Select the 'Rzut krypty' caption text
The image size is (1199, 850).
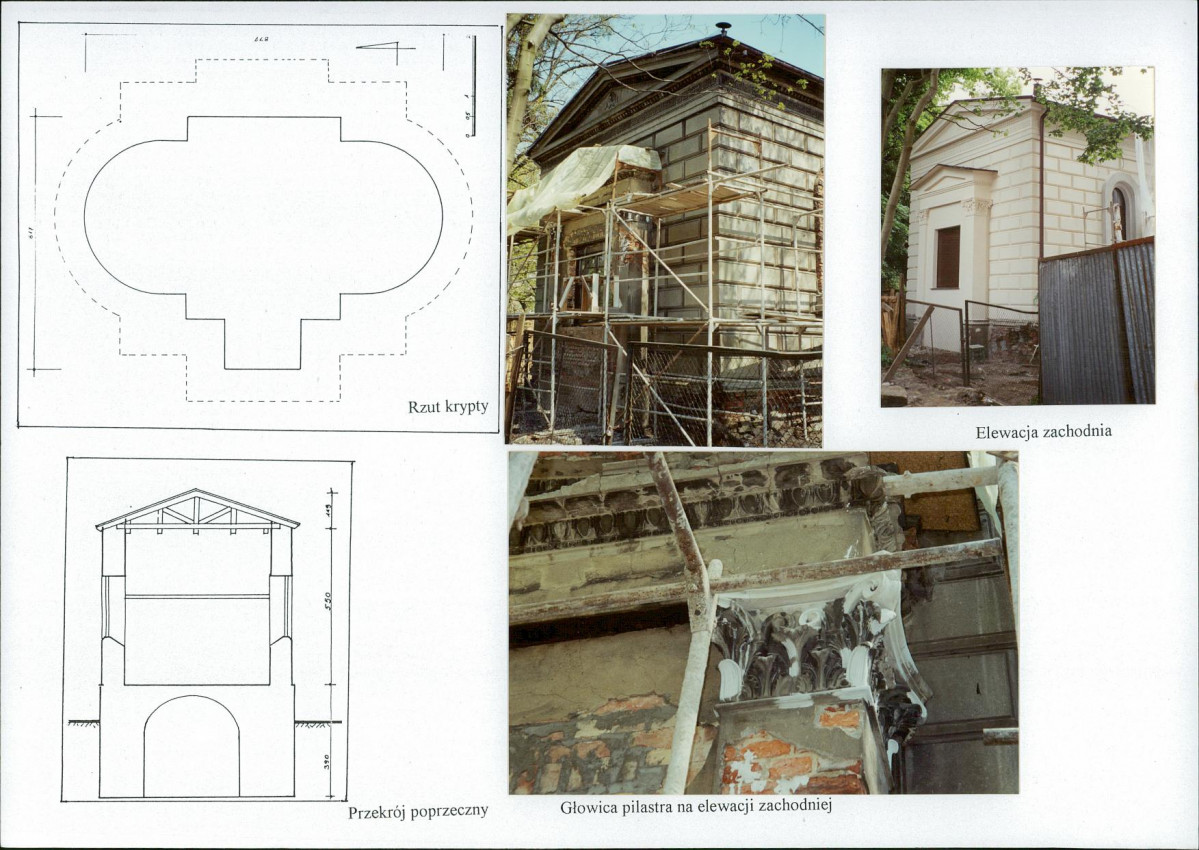point(448,407)
